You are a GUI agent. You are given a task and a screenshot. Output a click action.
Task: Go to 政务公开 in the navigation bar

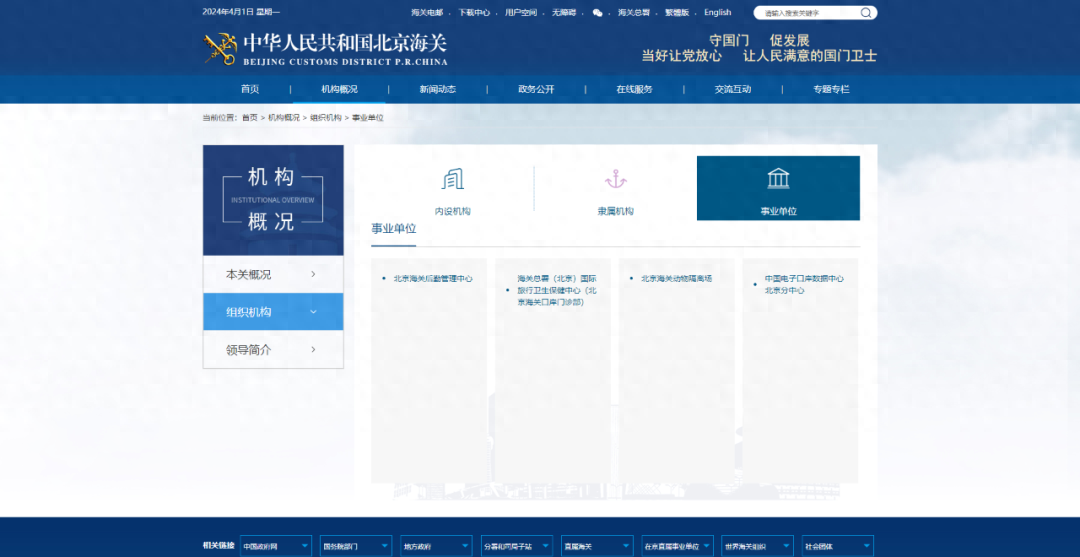tap(536, 89)
